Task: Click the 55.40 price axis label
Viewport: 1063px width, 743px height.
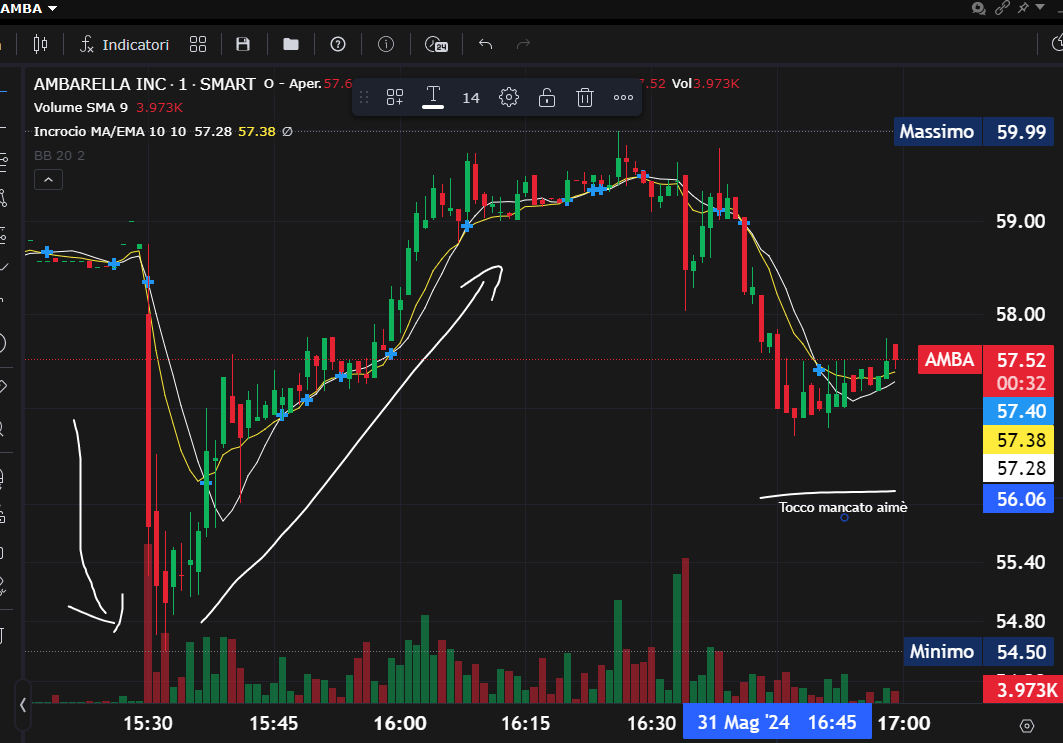Action: [x=1020, y=563]
